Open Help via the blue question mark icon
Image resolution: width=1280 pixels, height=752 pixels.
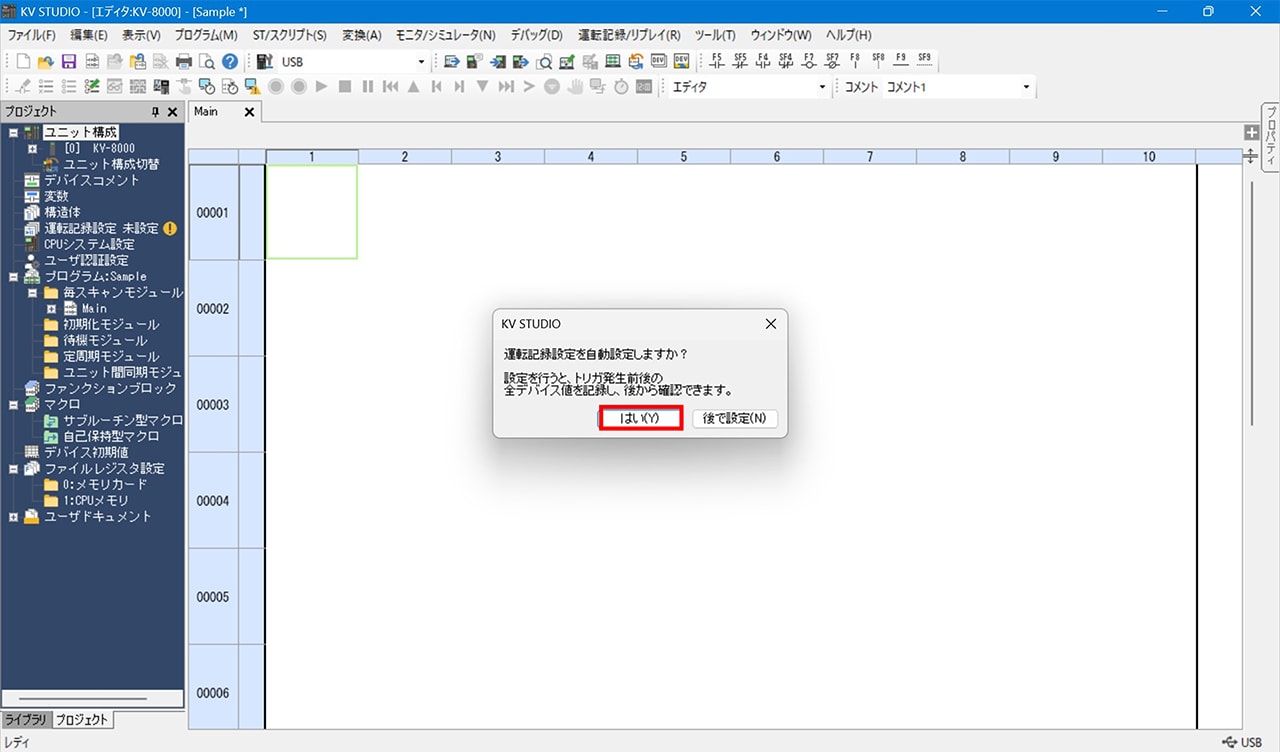(x=230, y=62)
